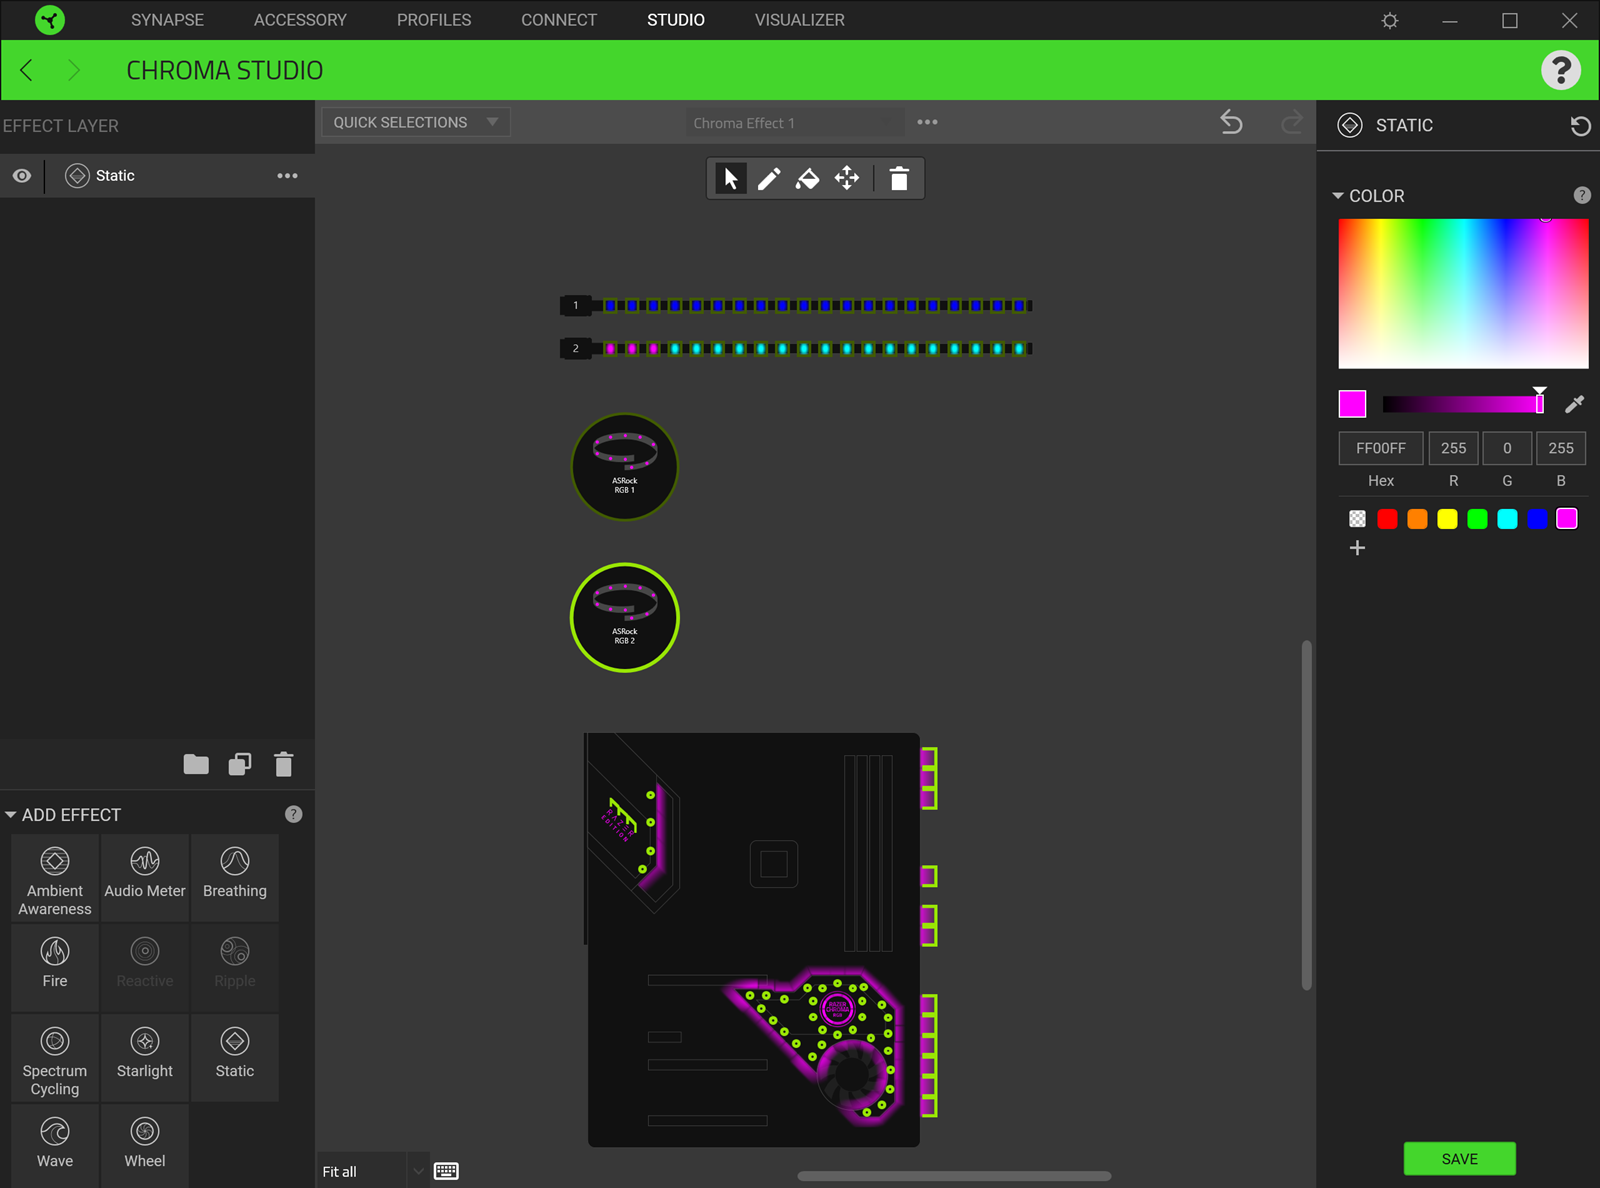The height and width of the screenshot is (1188, 1600).
Task: Add Breathing effect
Action: click(235, 878)
